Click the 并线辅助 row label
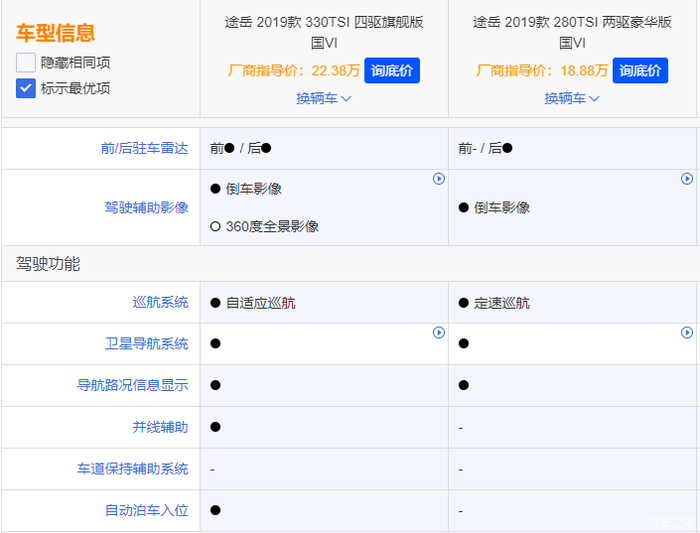This screenshot has height=533, width=700. click(x=160, y=427)
